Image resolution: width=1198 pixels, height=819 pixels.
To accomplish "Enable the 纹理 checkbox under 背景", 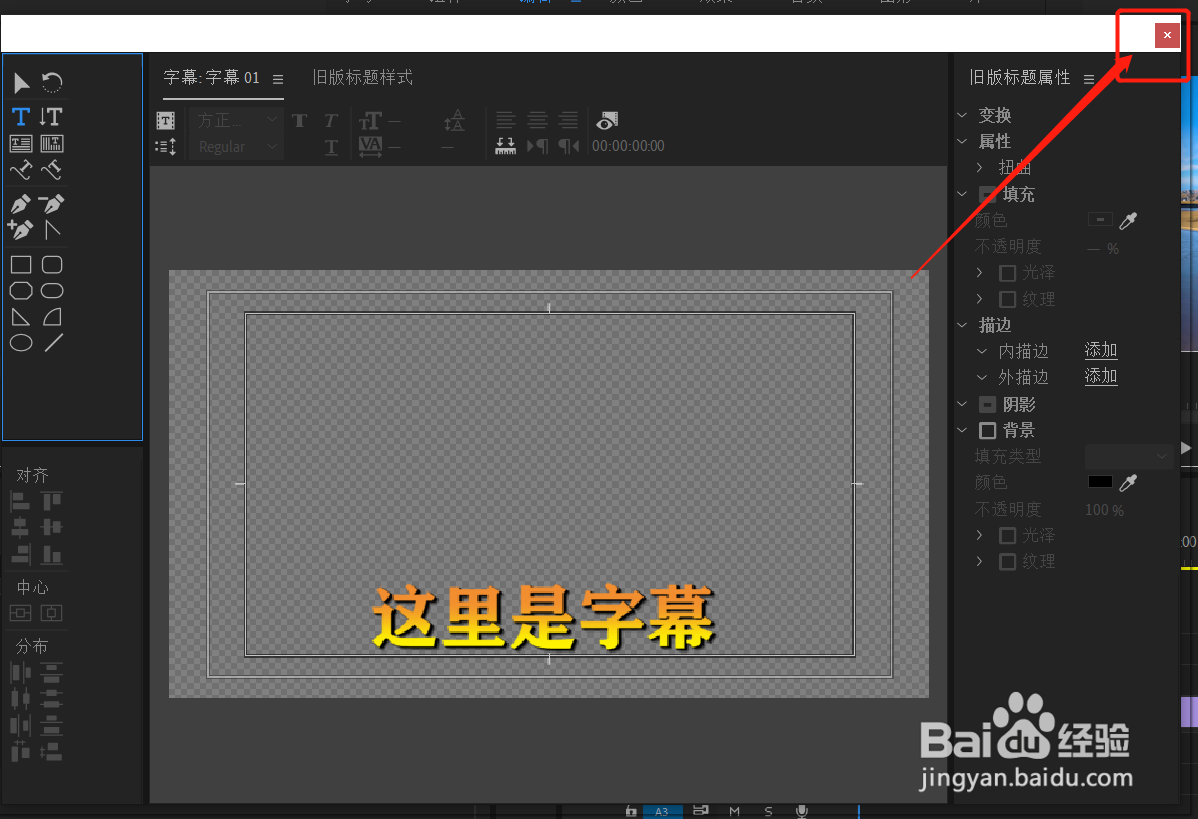I will point(1008,562).
